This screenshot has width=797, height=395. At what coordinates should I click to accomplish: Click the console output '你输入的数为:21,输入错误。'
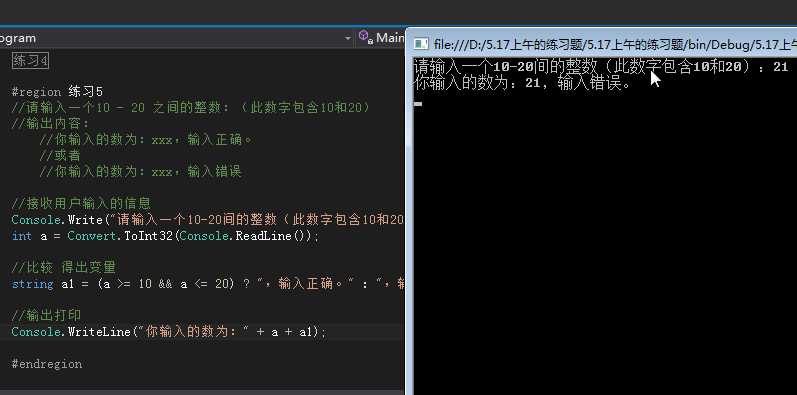tap(523, 83)
